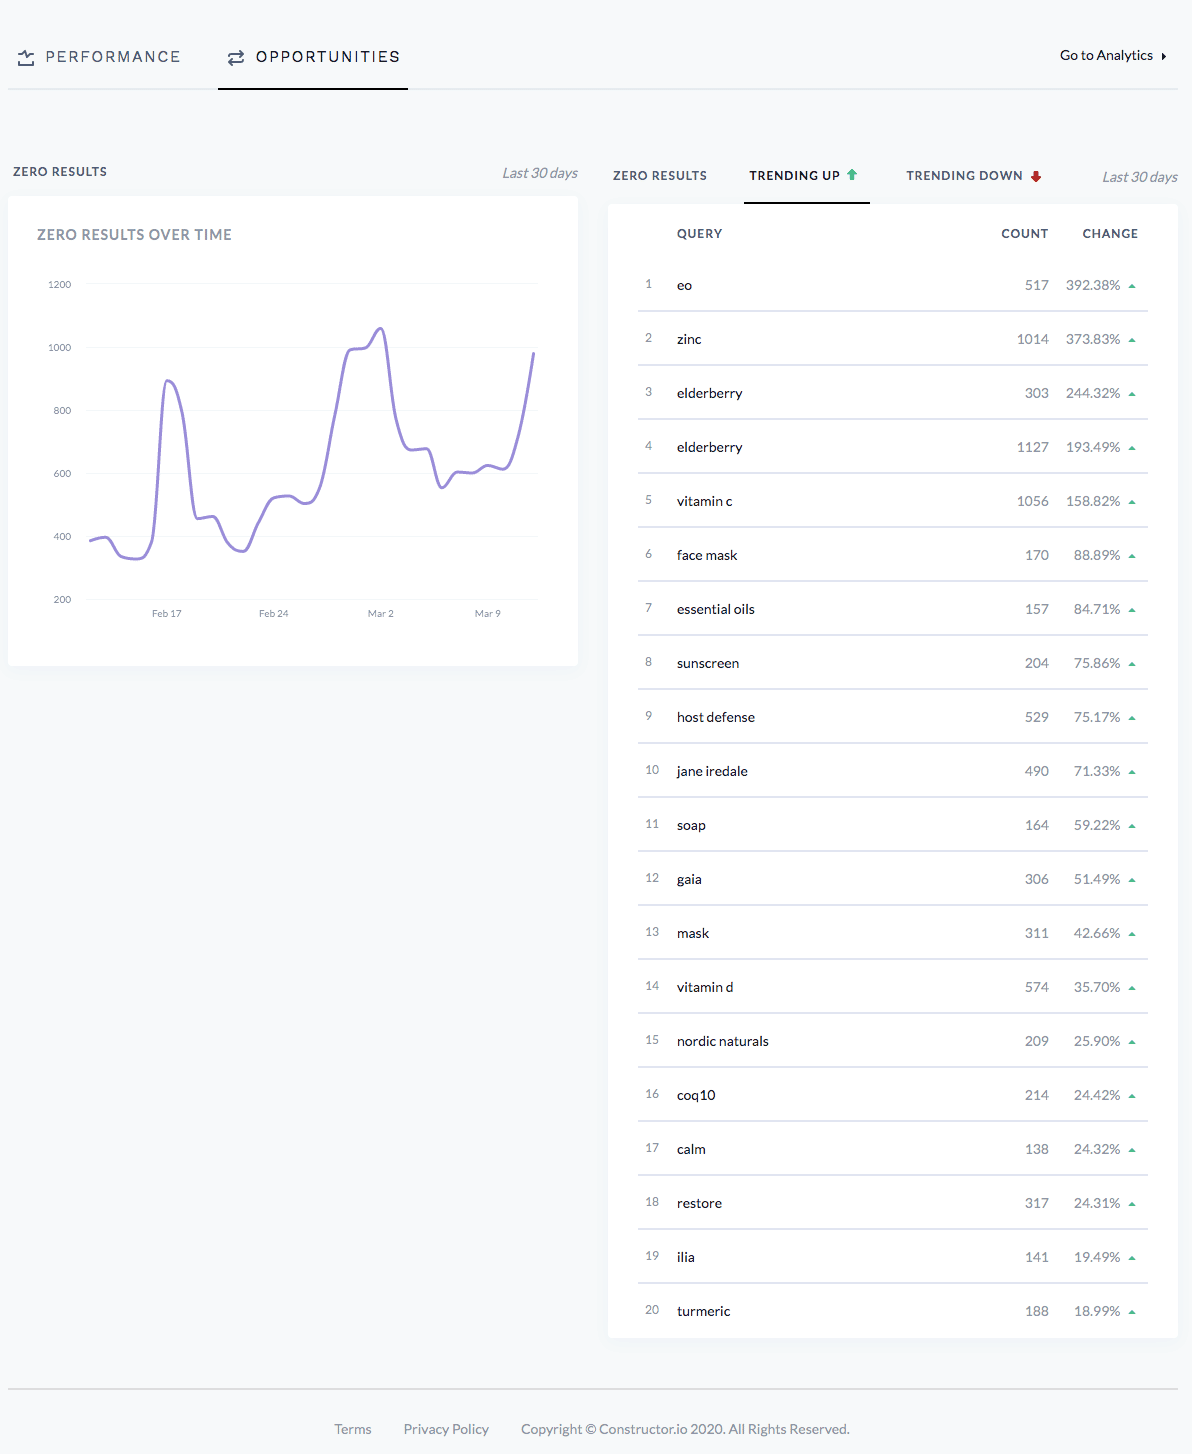Click Last 30 days above the zero results chart

pos(539,172)
